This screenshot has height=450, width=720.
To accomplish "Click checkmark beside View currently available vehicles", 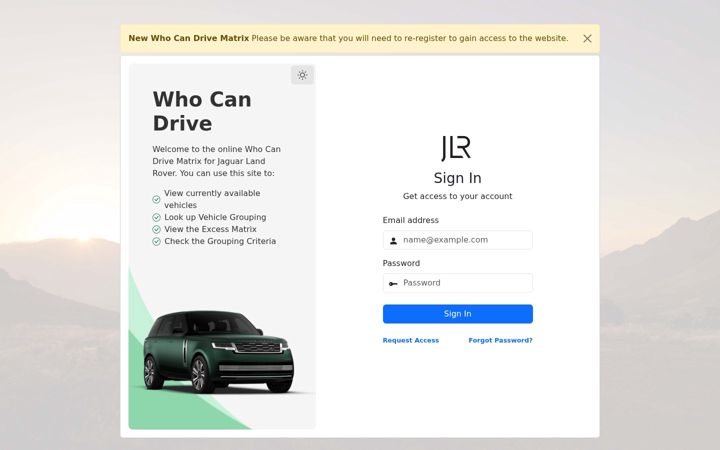I will pyautogui.click(x=157, y=199).
